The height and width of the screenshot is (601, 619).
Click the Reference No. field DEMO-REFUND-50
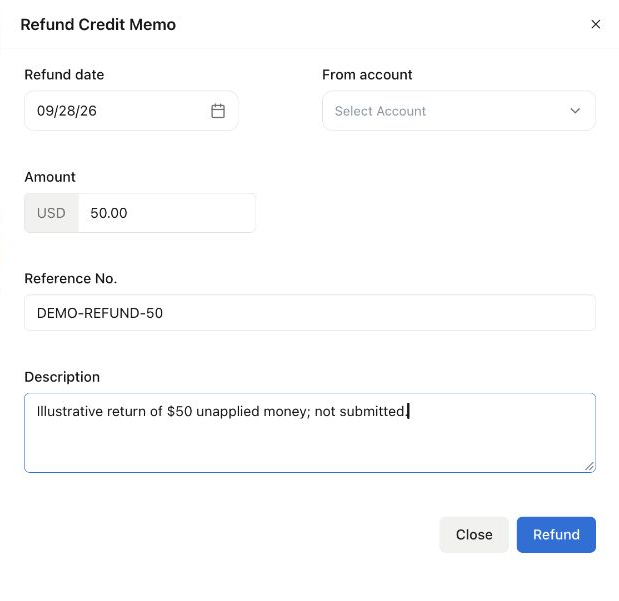point(310,313)
